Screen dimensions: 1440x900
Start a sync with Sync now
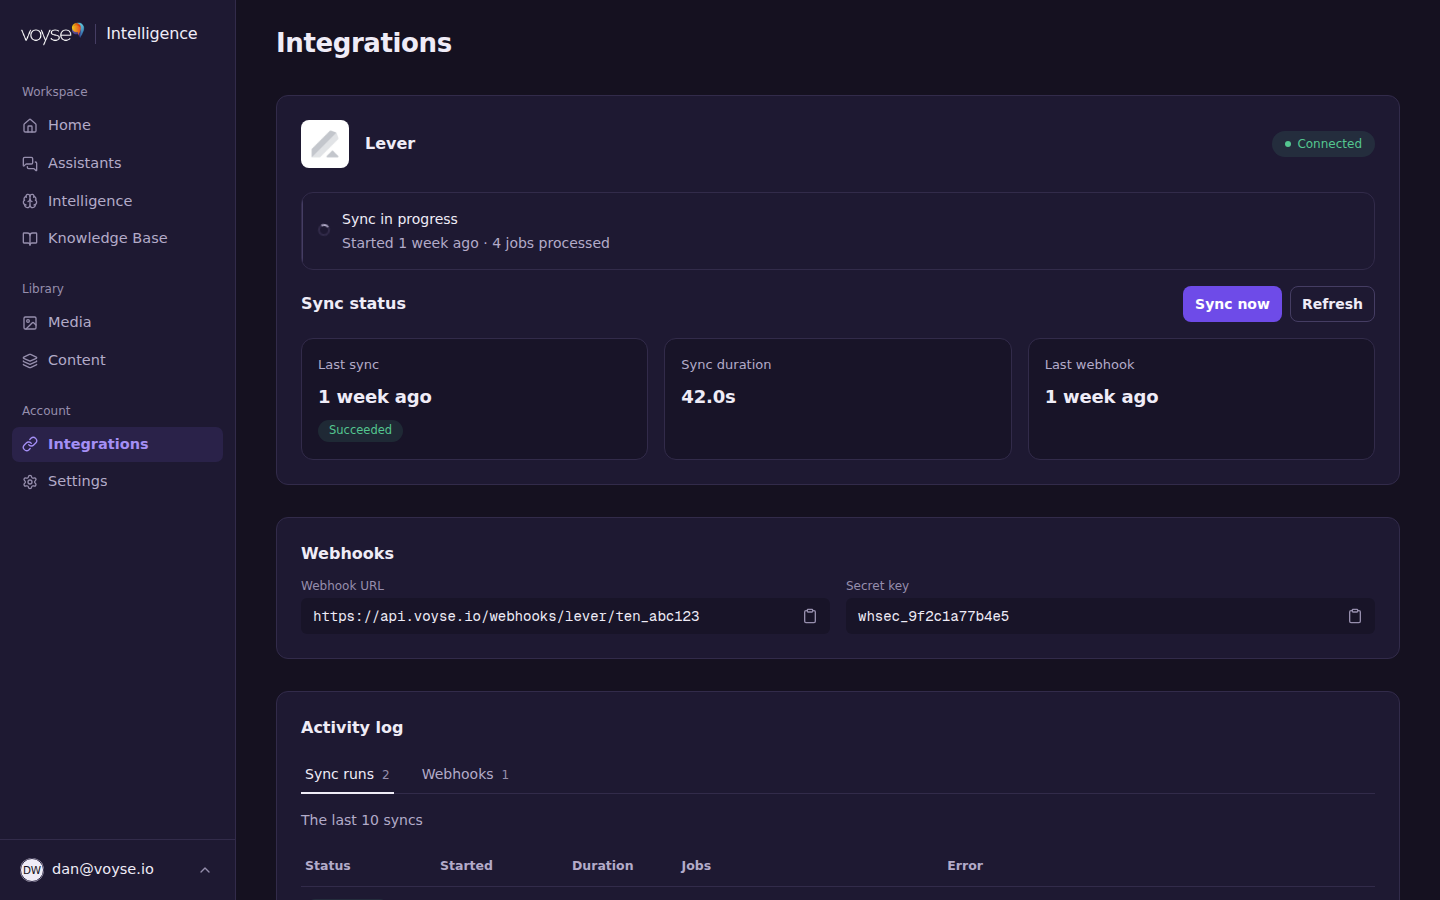tap(1232, 304)
